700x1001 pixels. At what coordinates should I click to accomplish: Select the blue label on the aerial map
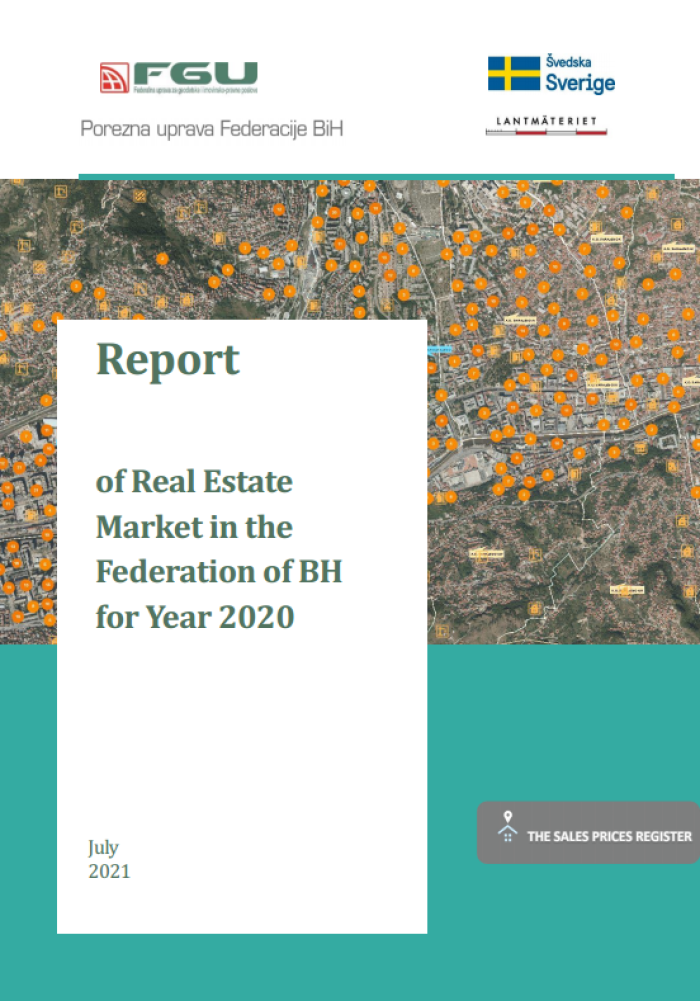[x=439, y=349]
